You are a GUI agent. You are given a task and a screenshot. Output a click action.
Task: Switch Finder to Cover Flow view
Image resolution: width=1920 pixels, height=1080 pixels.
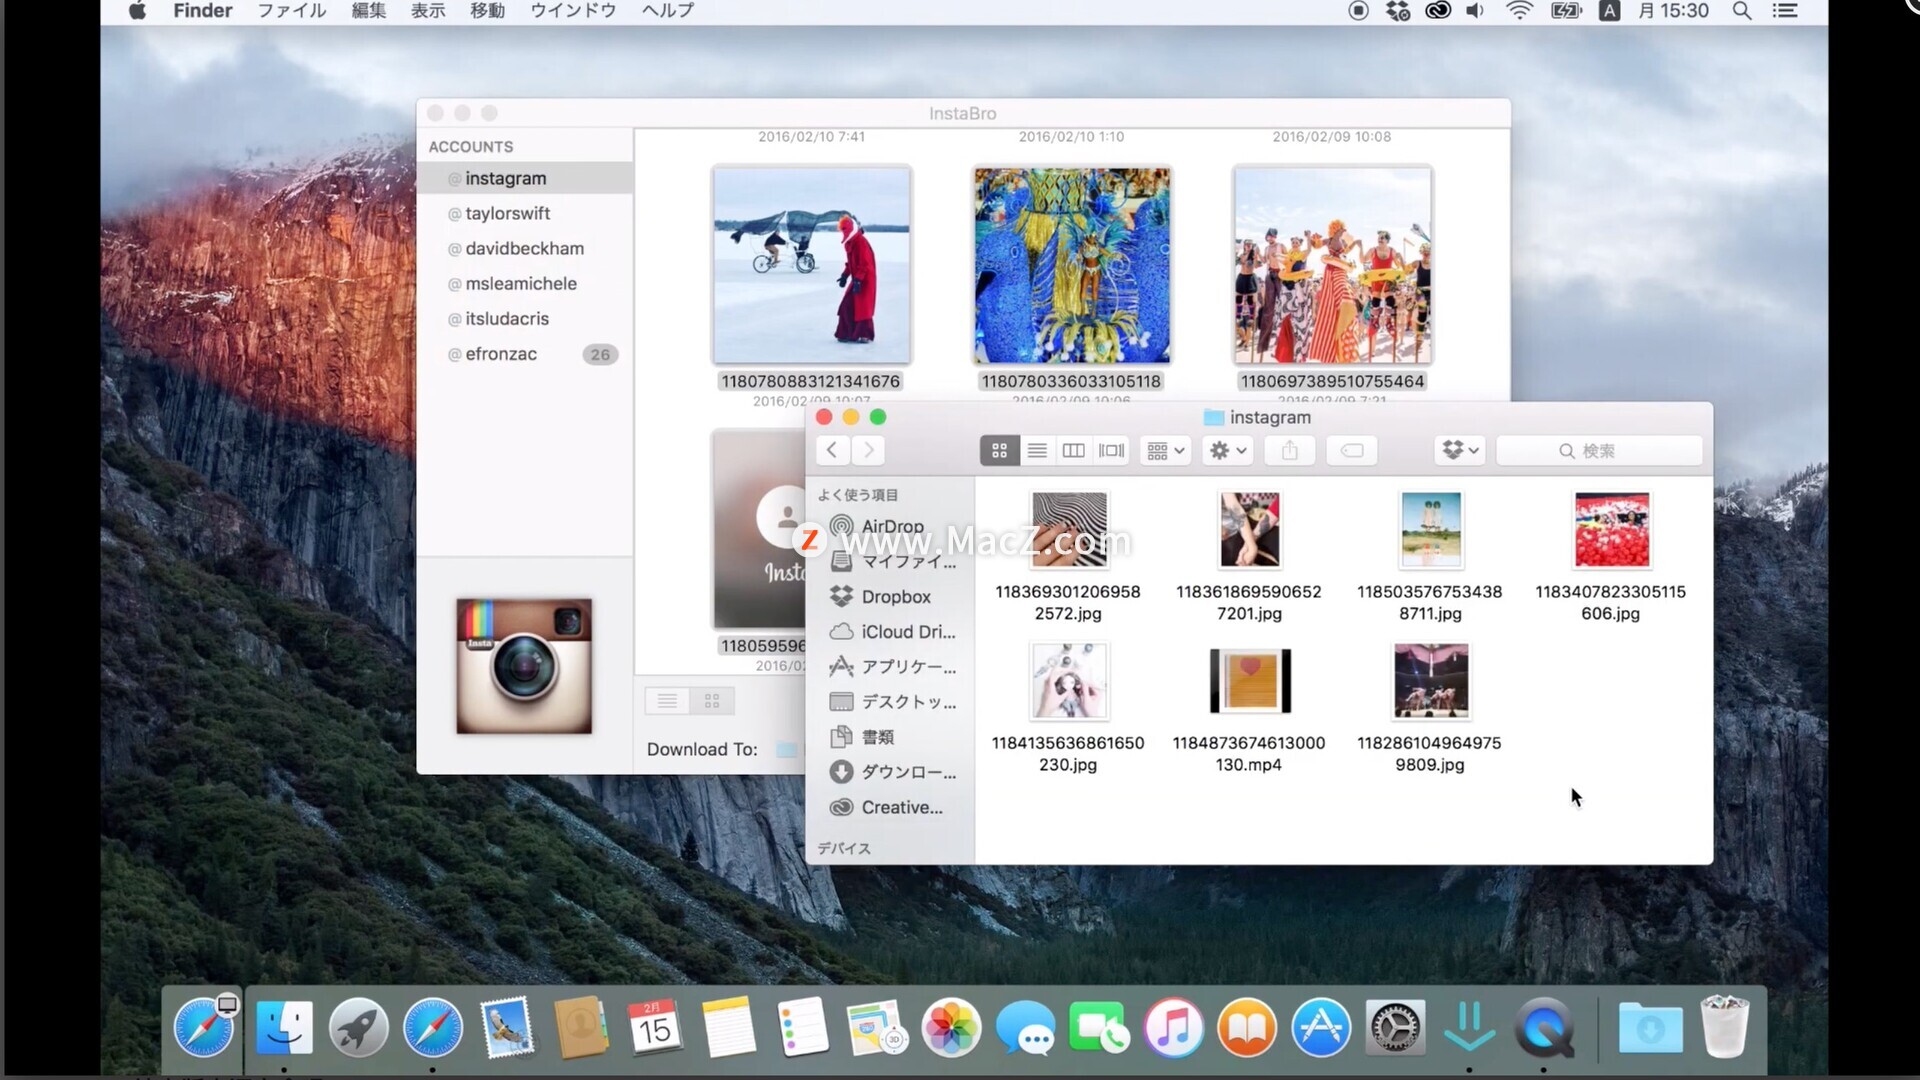(x=1111, y=451)
